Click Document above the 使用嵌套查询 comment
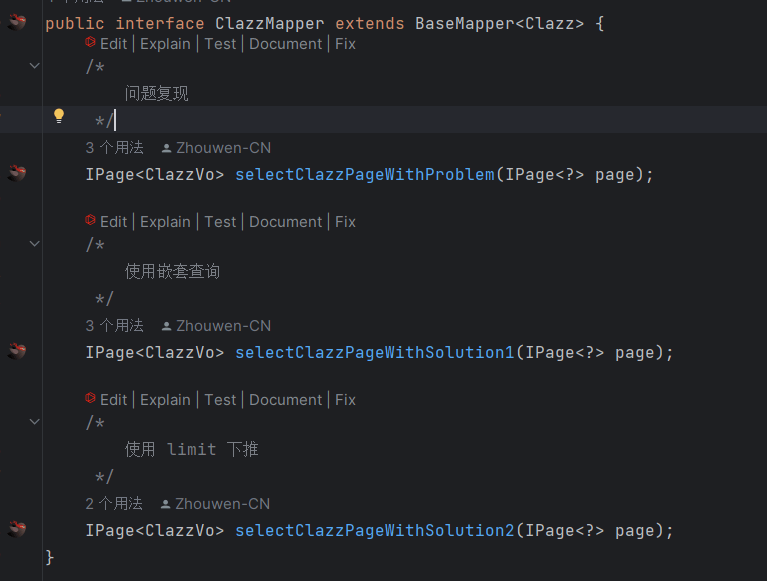 pyautogui.click(x=286, y=222)
